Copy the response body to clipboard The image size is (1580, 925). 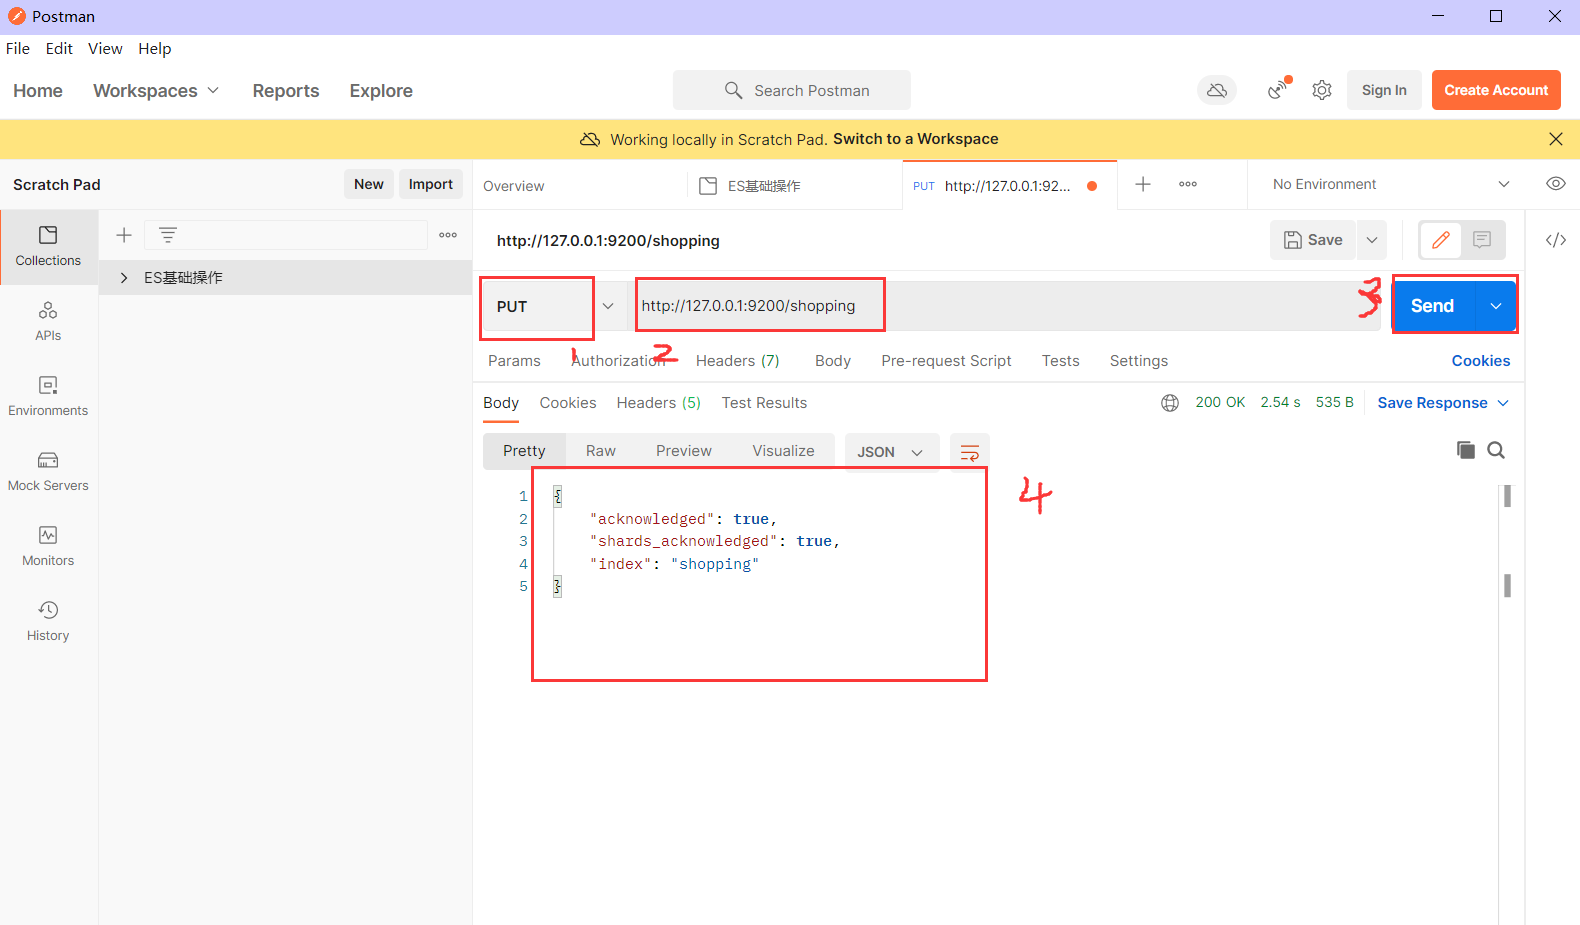[1466, 450]
